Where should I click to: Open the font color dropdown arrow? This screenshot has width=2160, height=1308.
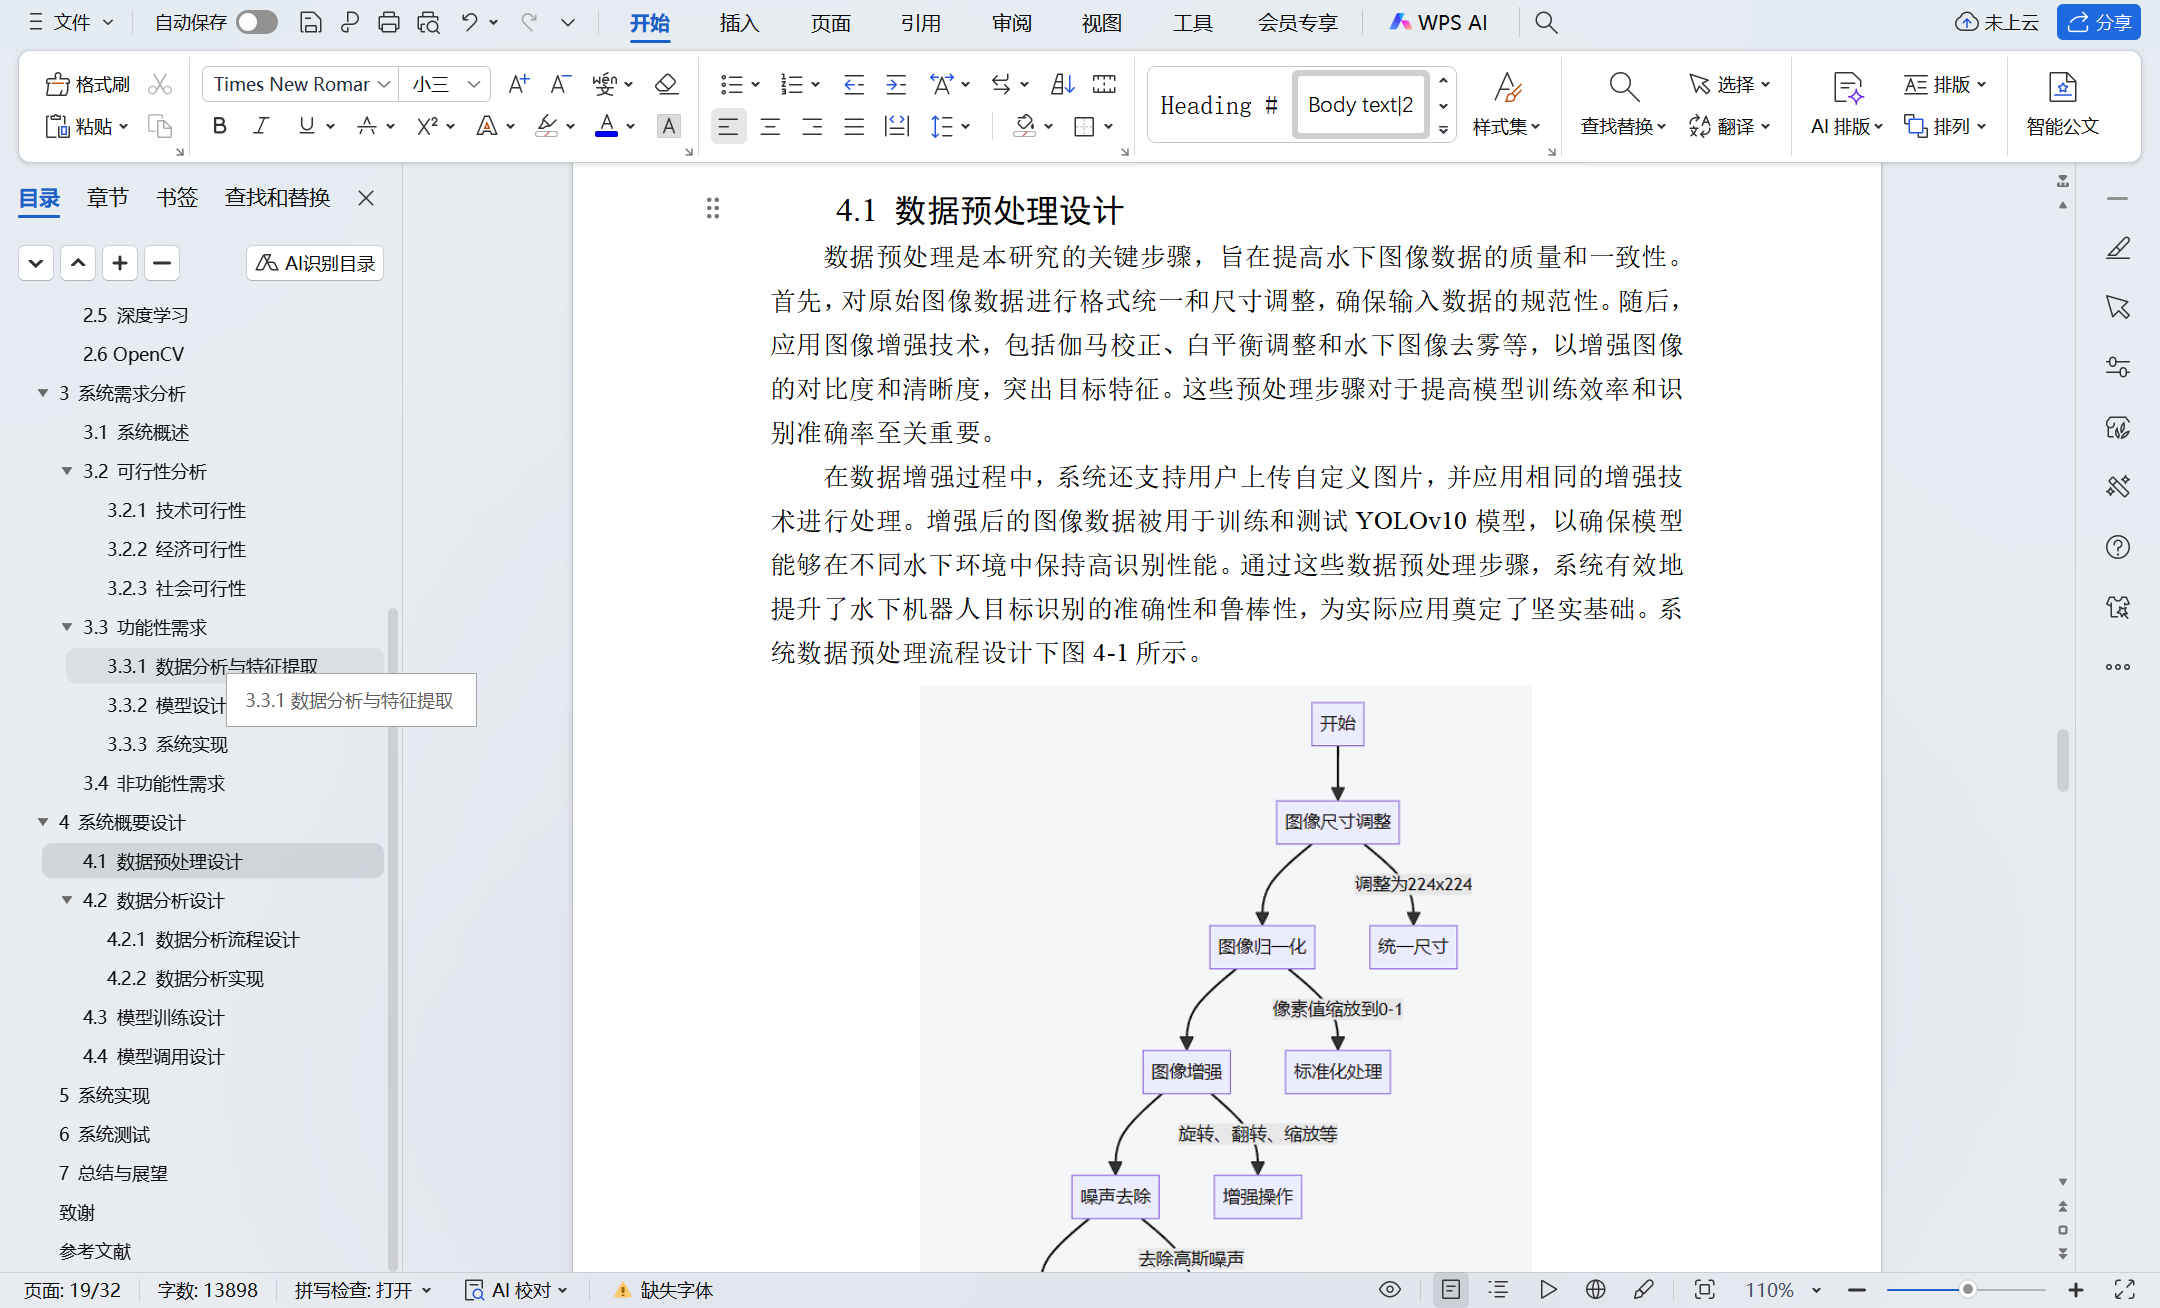(631, 126)
